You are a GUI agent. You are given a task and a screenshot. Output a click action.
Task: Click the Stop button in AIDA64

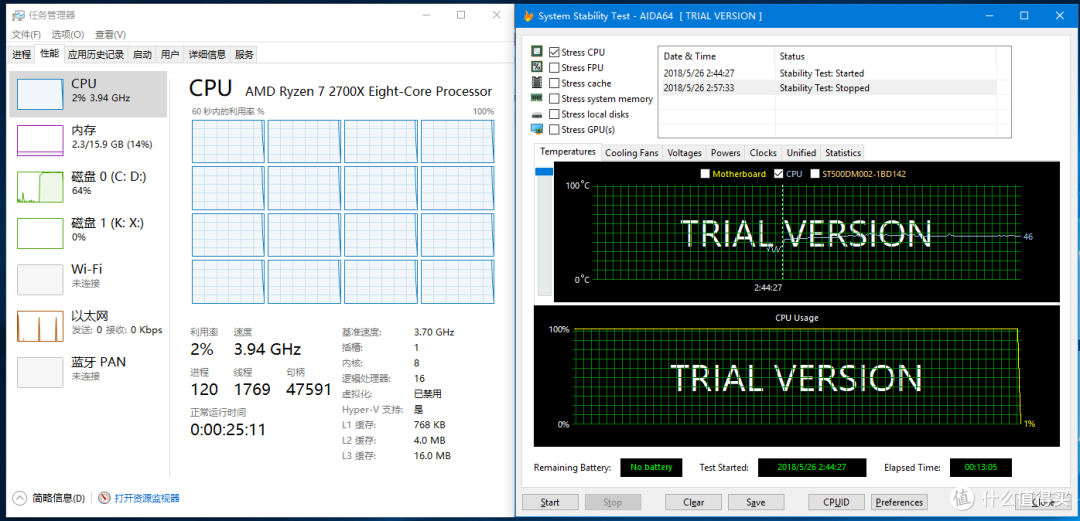click(613, 502)
